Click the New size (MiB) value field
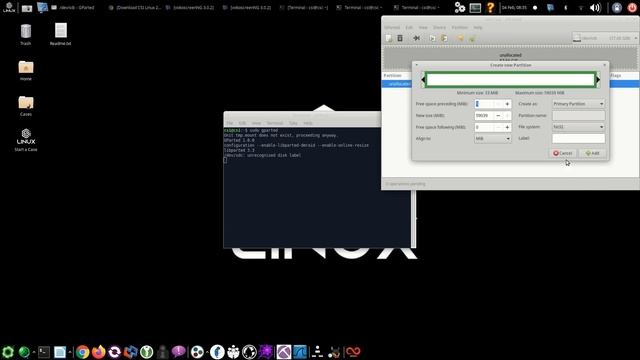The width and height of the screenshot is (640, 360). point(484,116)
